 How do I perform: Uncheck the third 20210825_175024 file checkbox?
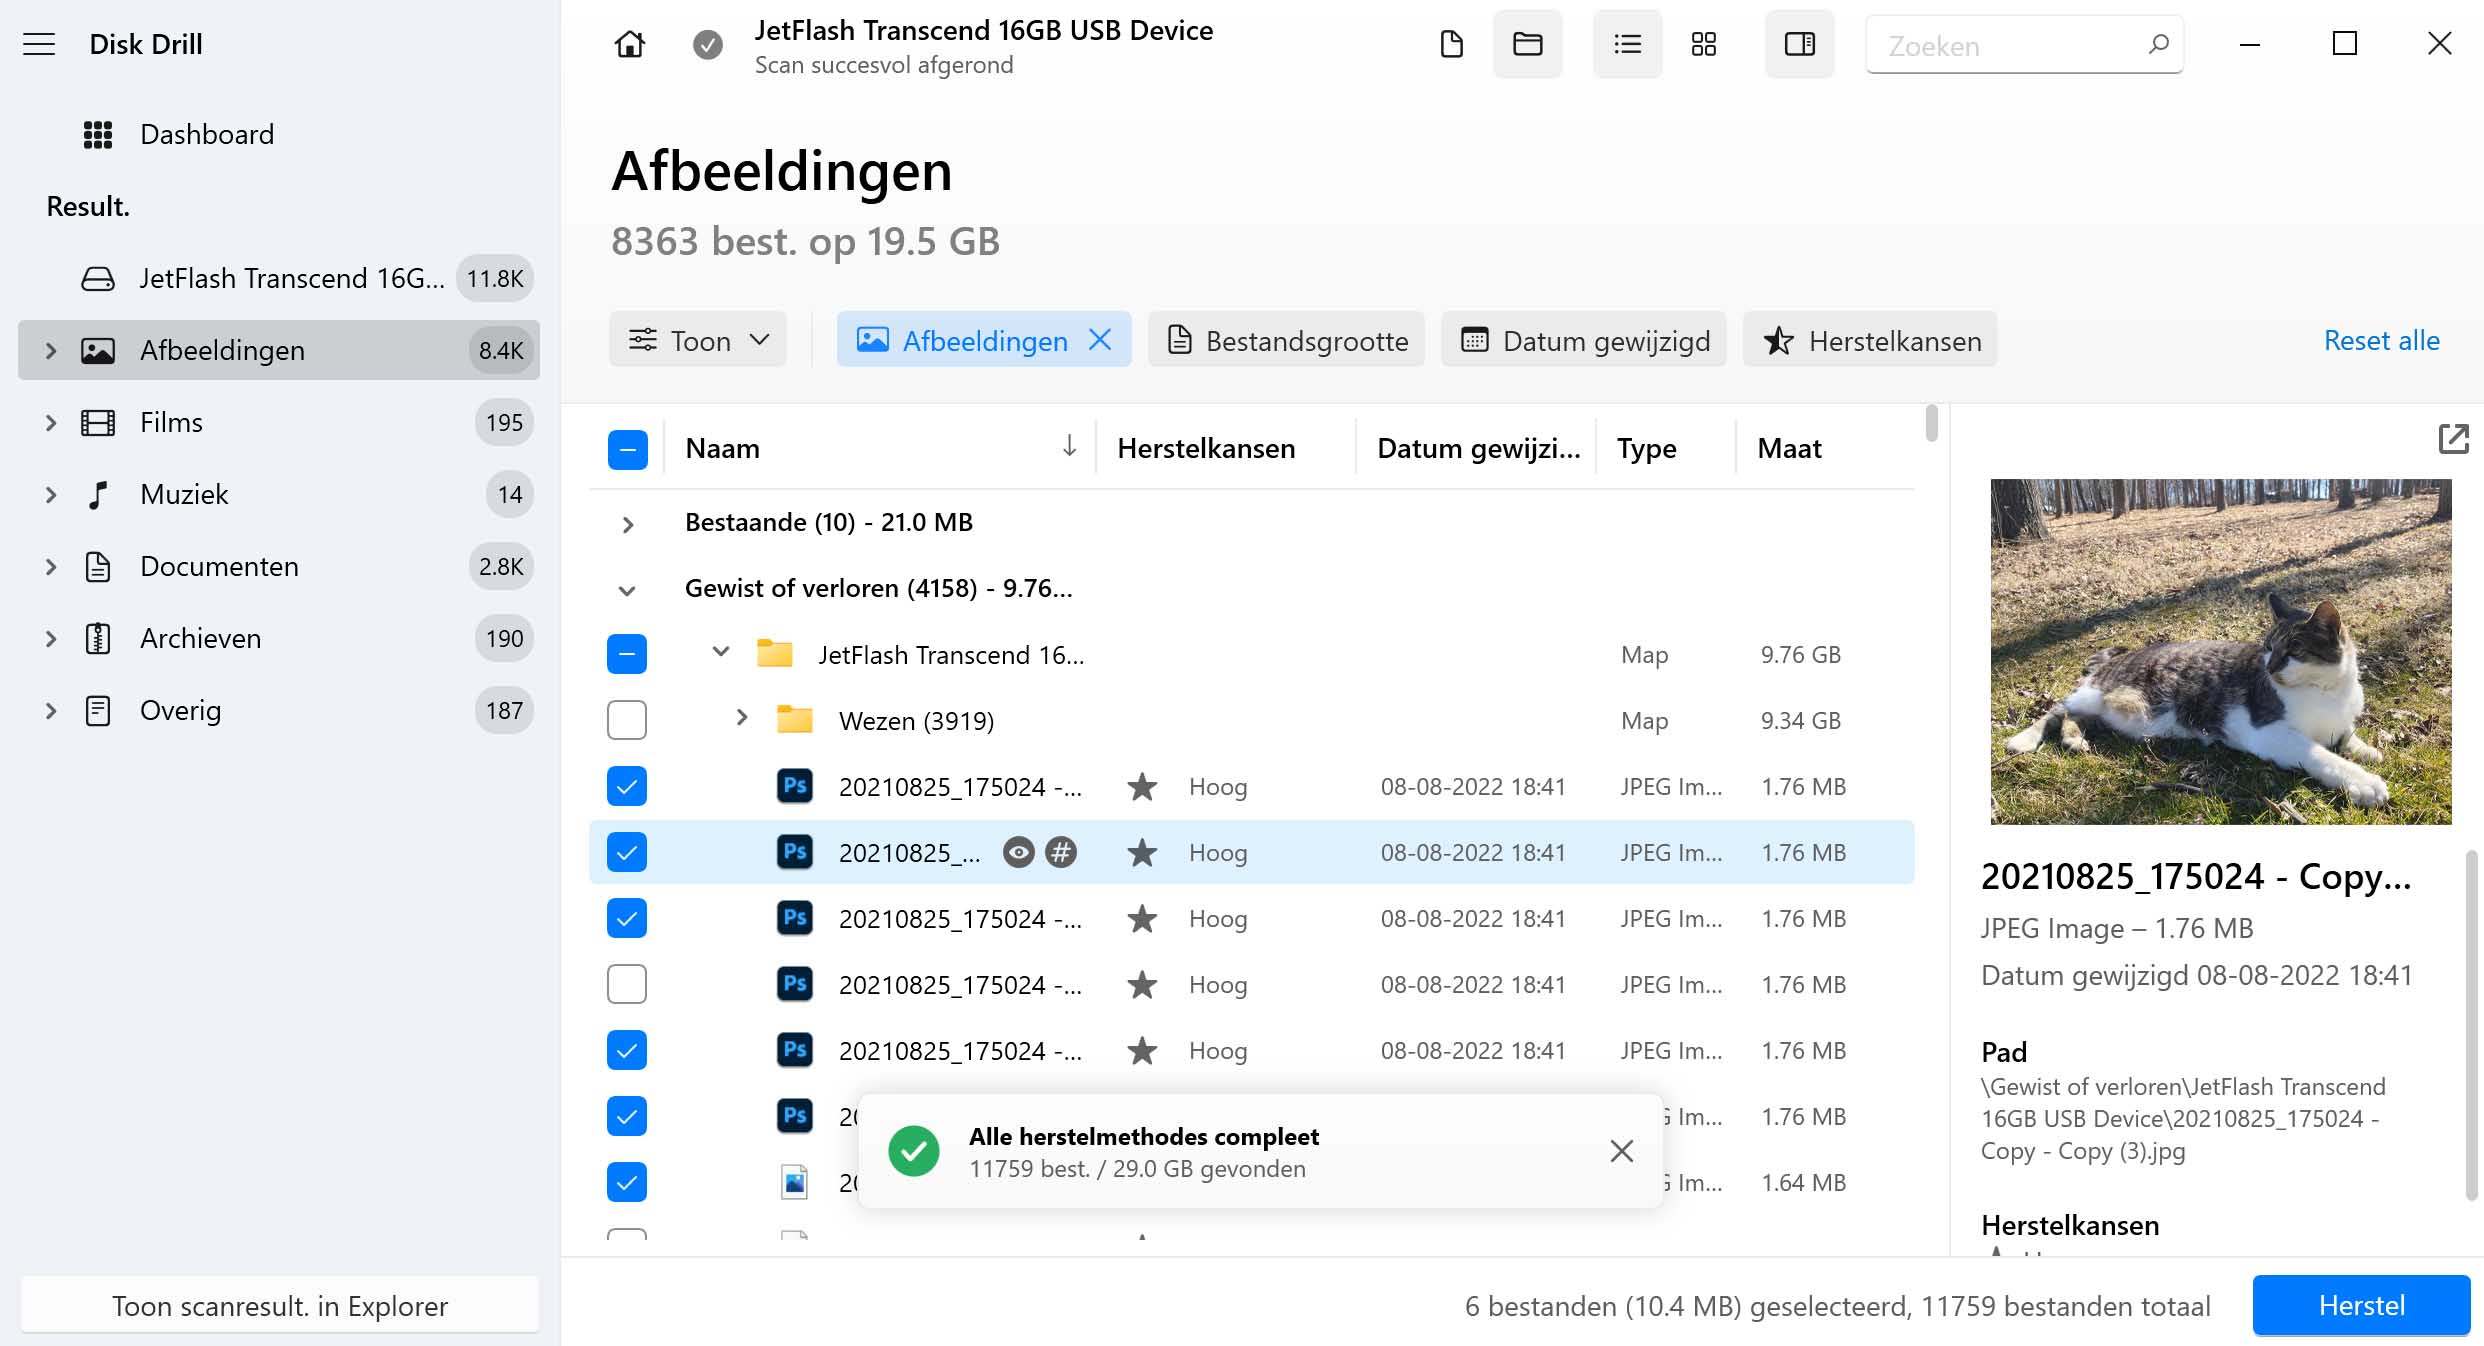point(627,918)
